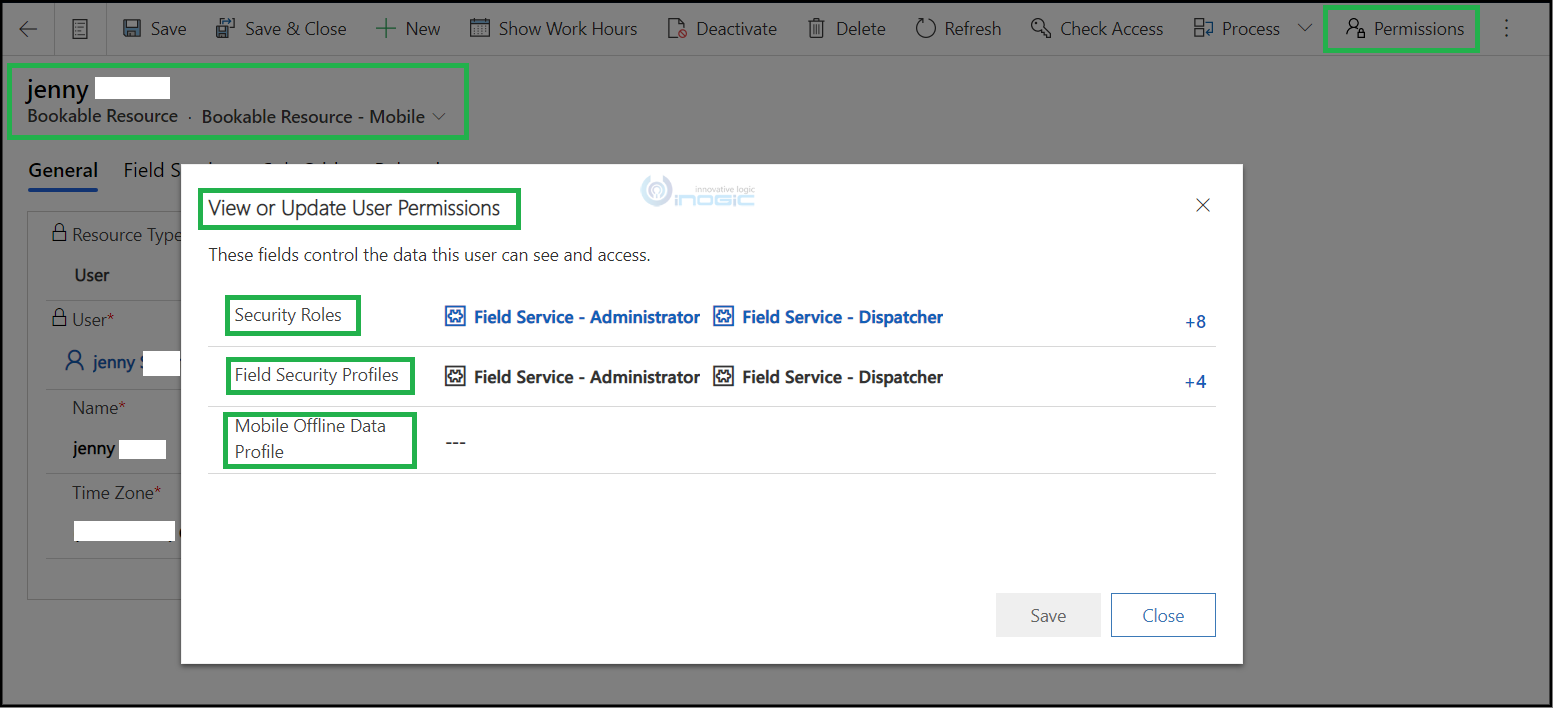Expand the Process dropdown chevron
The height and width of the screenshot is (708, 1553).
[x=1304, y=28]
